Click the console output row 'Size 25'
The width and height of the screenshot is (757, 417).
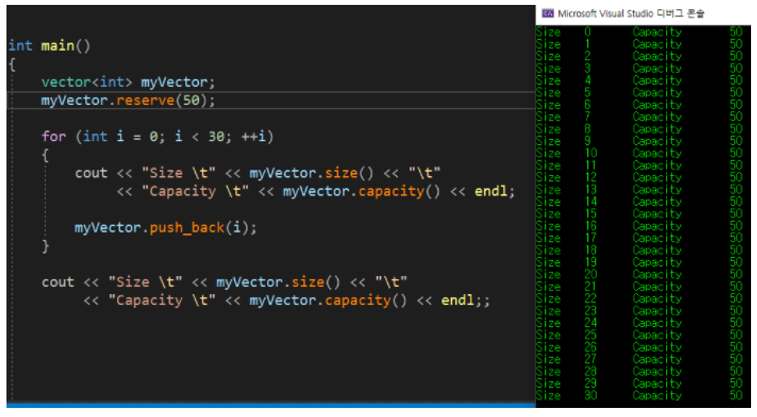(x=639, y=335)
